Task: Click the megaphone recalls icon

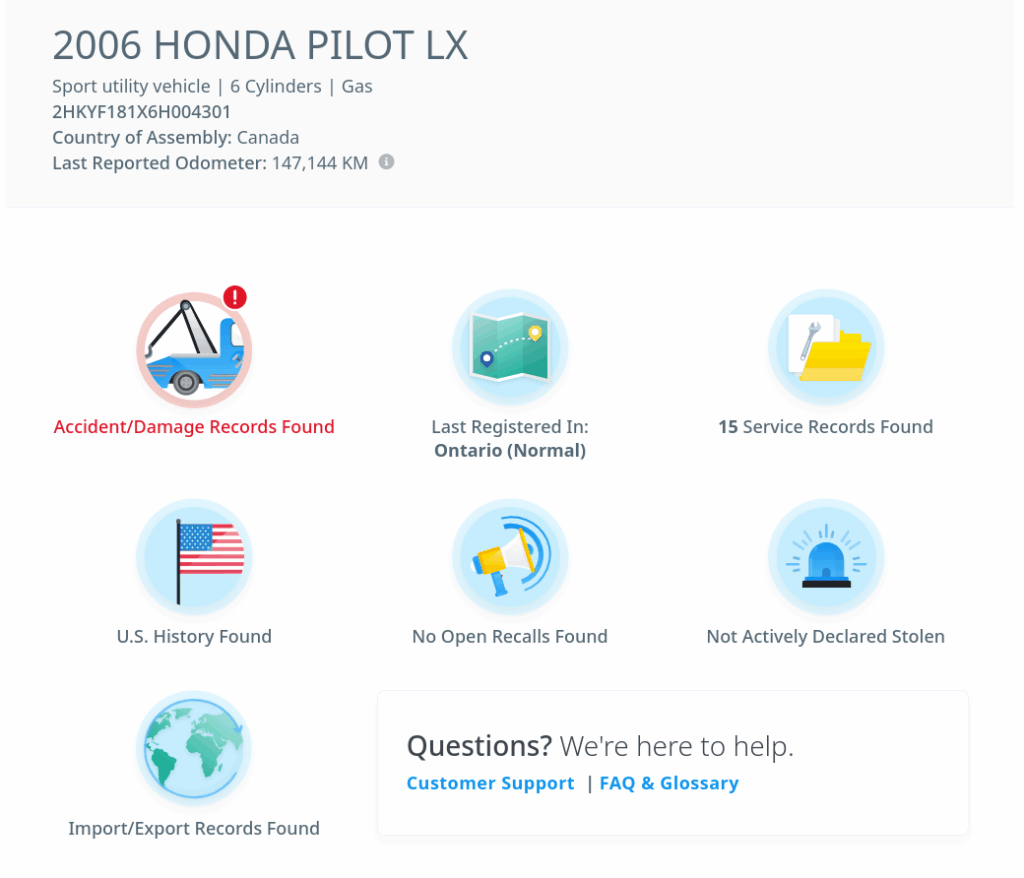Action: click(x=510, y=557)
